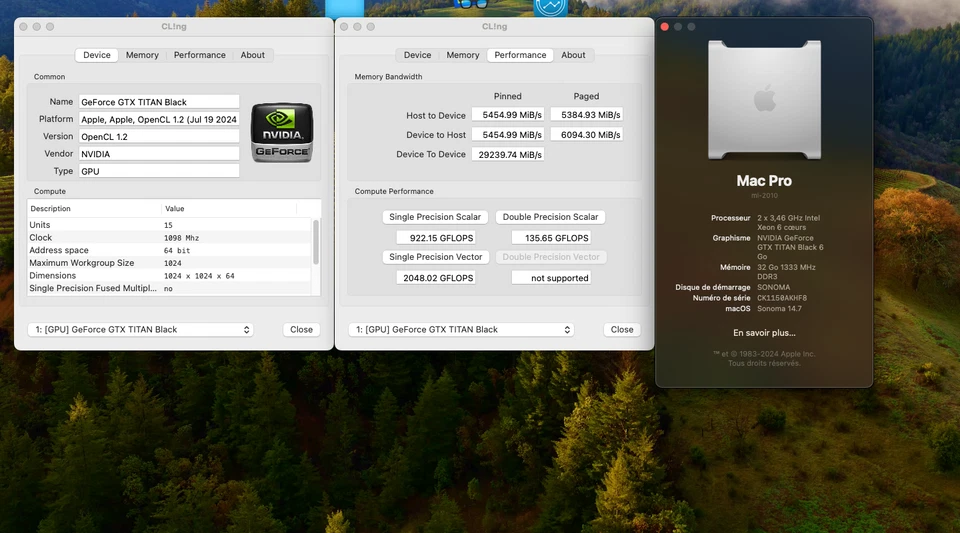Select the Dimensions row
This screenshot has width=960, height=533.
tap(170, 275)
